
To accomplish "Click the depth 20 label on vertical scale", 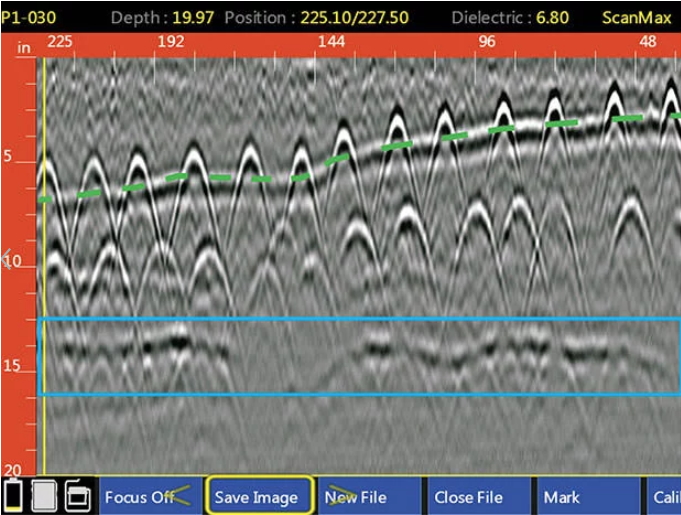I will 12,470.
